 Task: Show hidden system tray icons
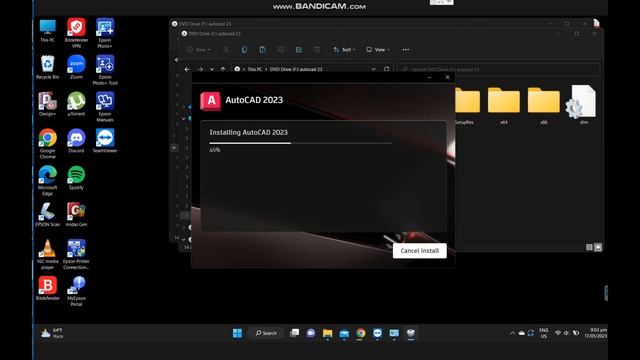click(x=512, y=333)
